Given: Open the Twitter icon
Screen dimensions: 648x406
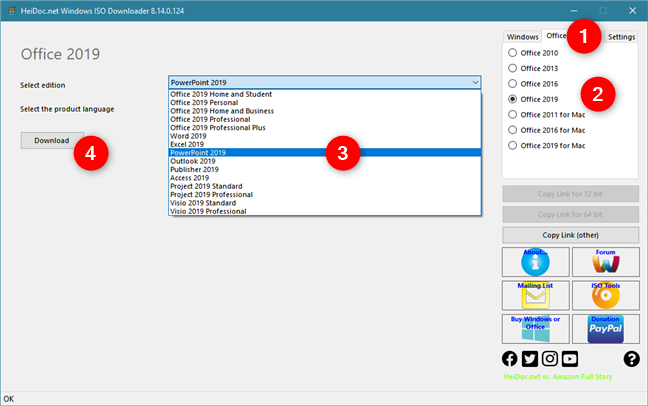Looking at the screenshot, I should (529, 359).
